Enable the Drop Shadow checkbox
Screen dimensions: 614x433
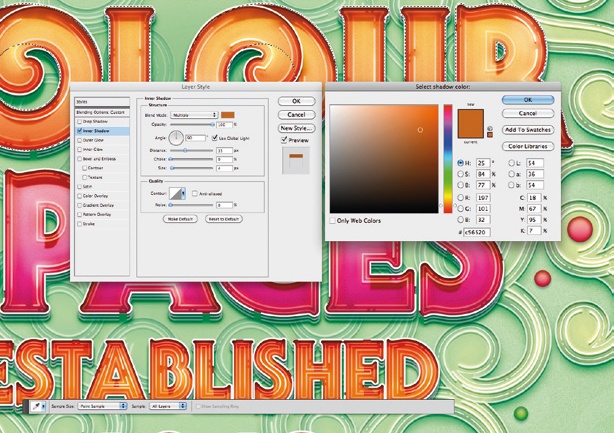(x=79, y=121)
